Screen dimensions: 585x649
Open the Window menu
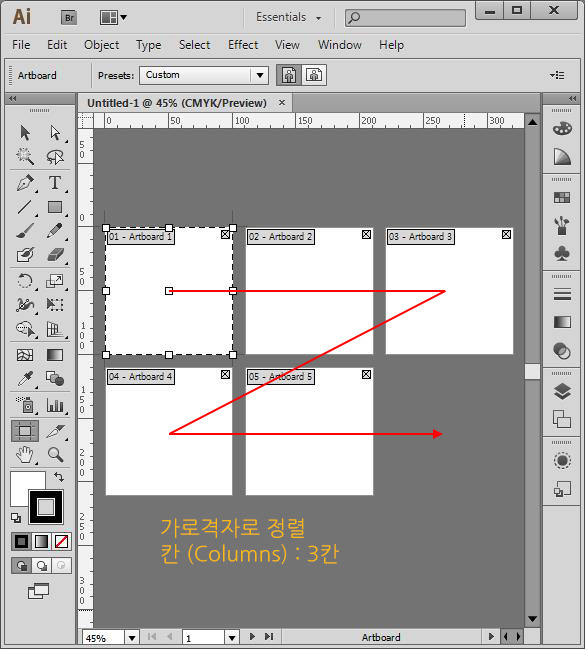[339, 45]
